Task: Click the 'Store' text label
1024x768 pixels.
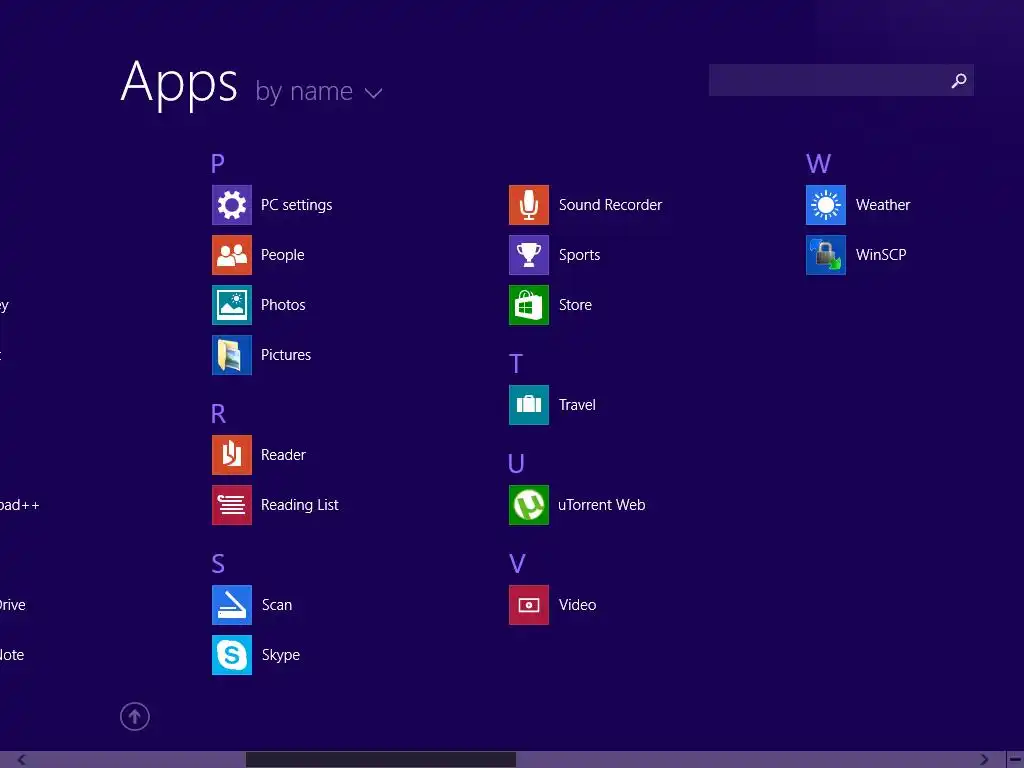Action: click(575, 305)
